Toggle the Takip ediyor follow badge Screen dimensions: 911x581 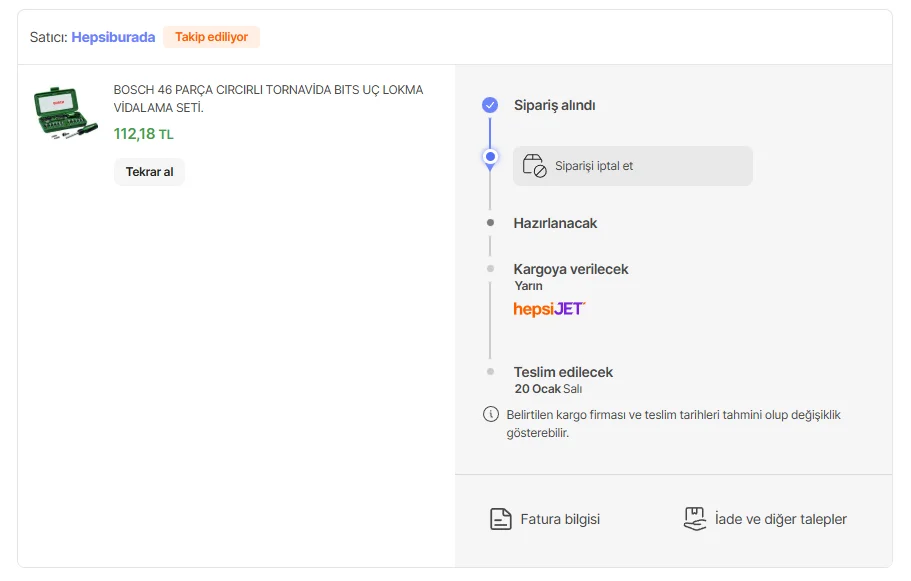[x=211, y=37]
